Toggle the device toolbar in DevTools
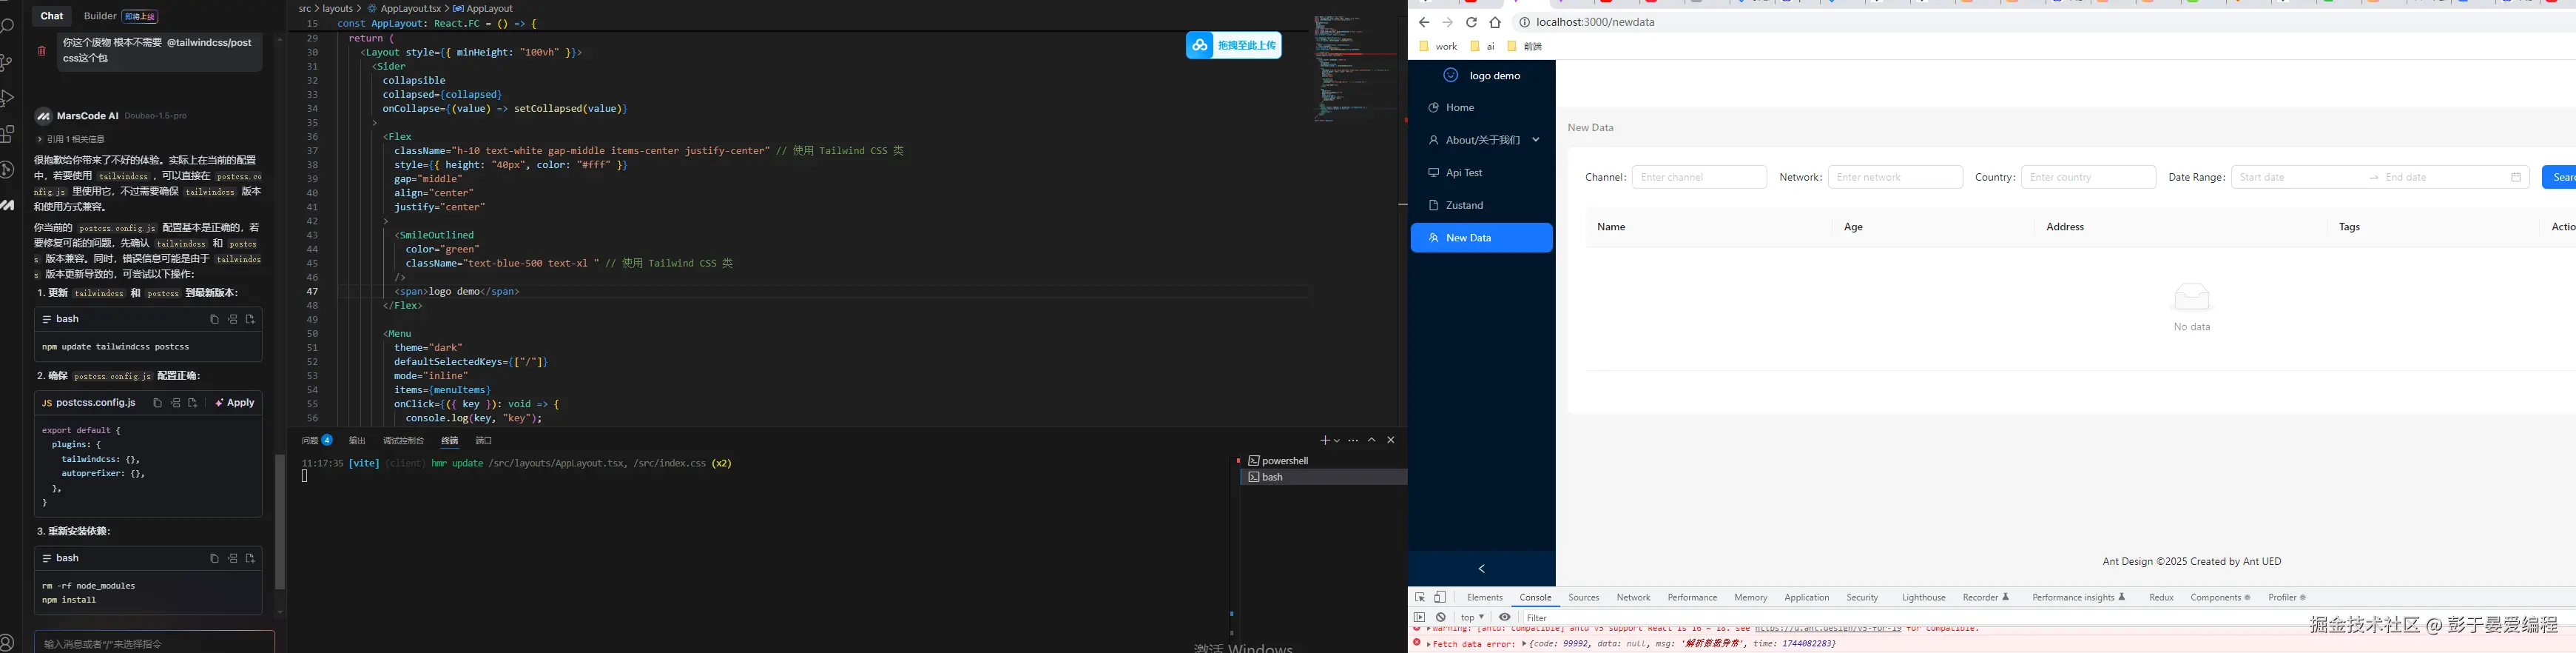Viewport: 2576px width, 653px height. coord(1440,597)
